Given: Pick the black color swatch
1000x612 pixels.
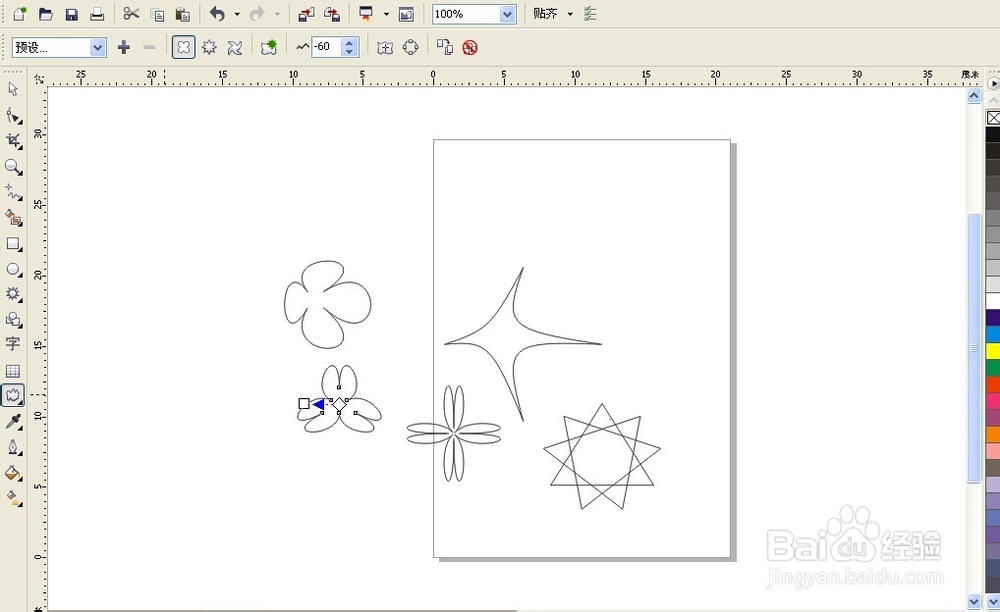Looking at the screenshot, I should tap(993, 134).
